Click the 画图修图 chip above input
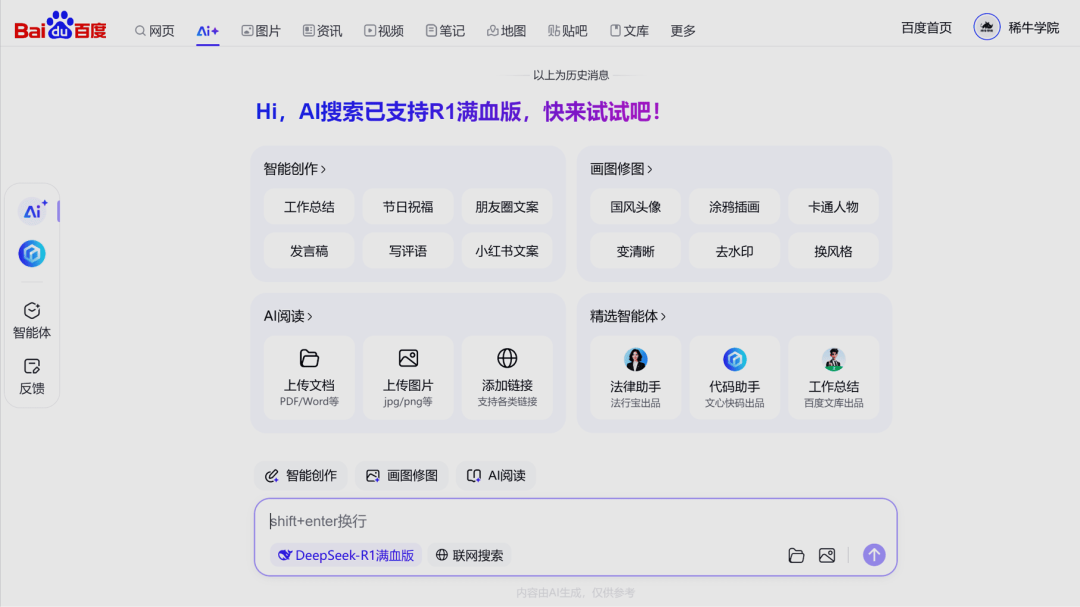1080x607 pixels. point(402,475)
